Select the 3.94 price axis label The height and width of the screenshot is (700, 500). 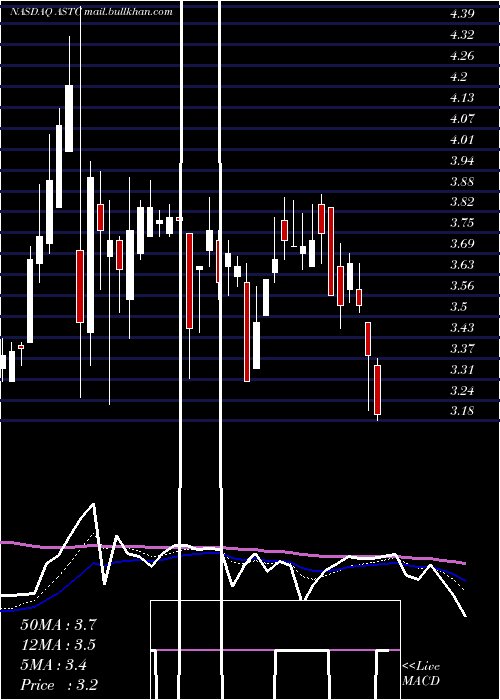462,161
